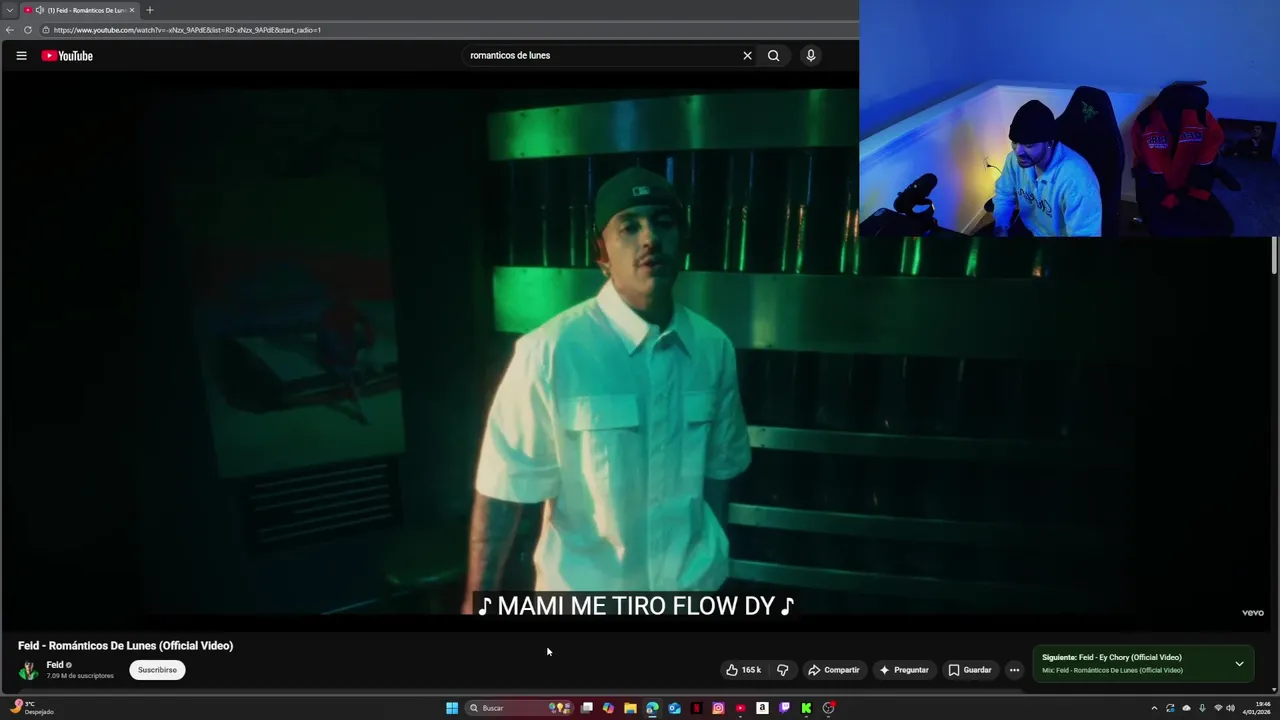Image resolution: width=1280 pixels, height=720 pixels.
Task: Open Wi-Fi network tray icon
Action: click(x=1218, y=708)
